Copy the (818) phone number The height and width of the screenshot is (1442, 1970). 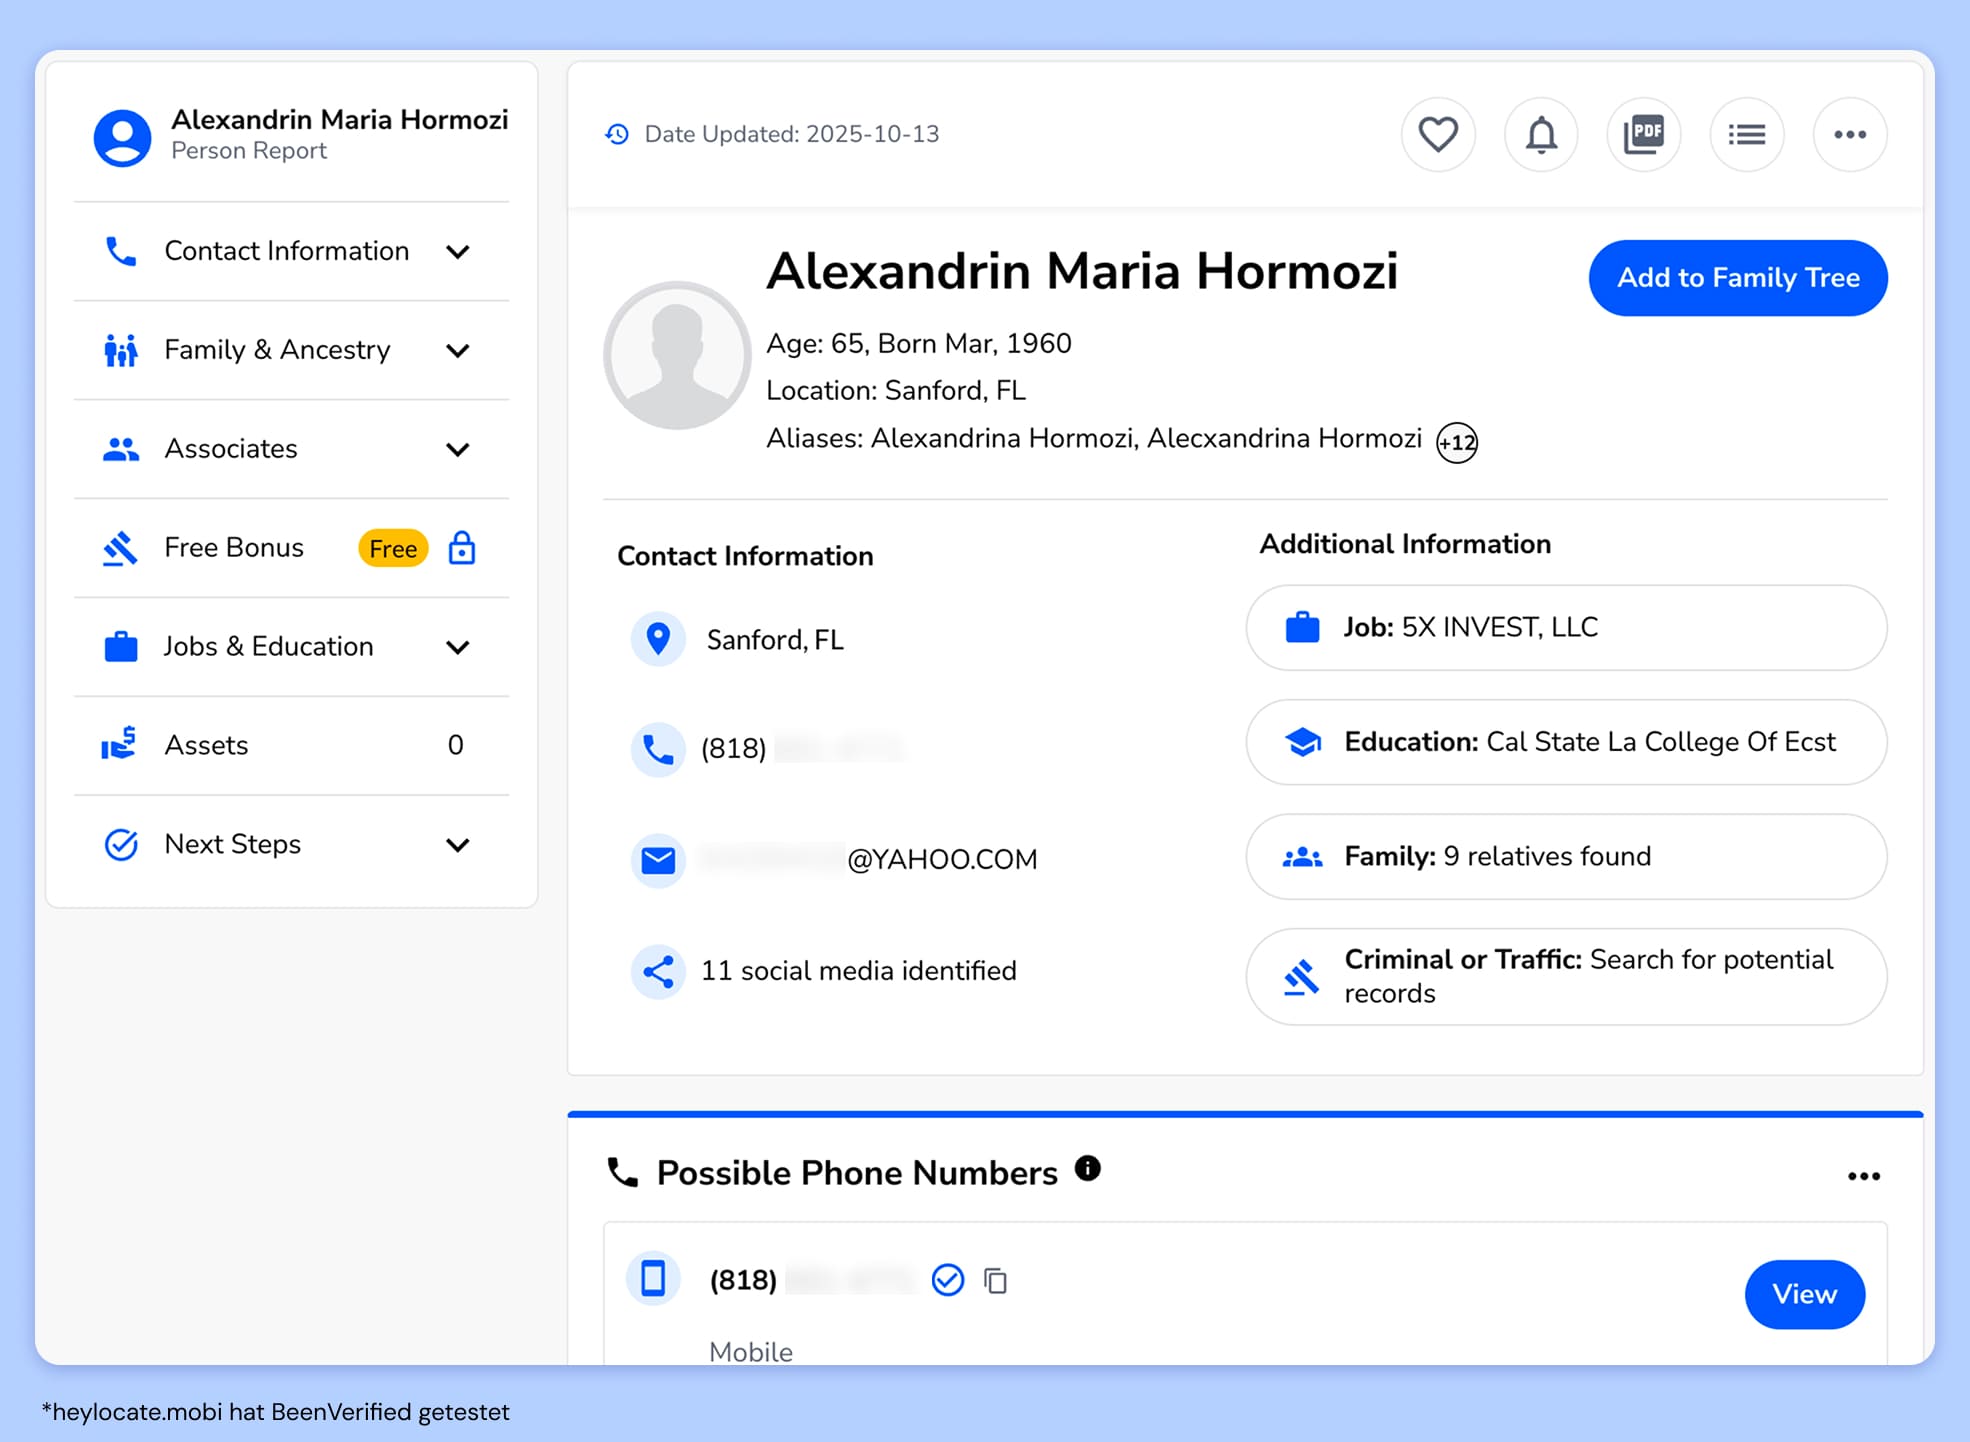pos(995,1281)
